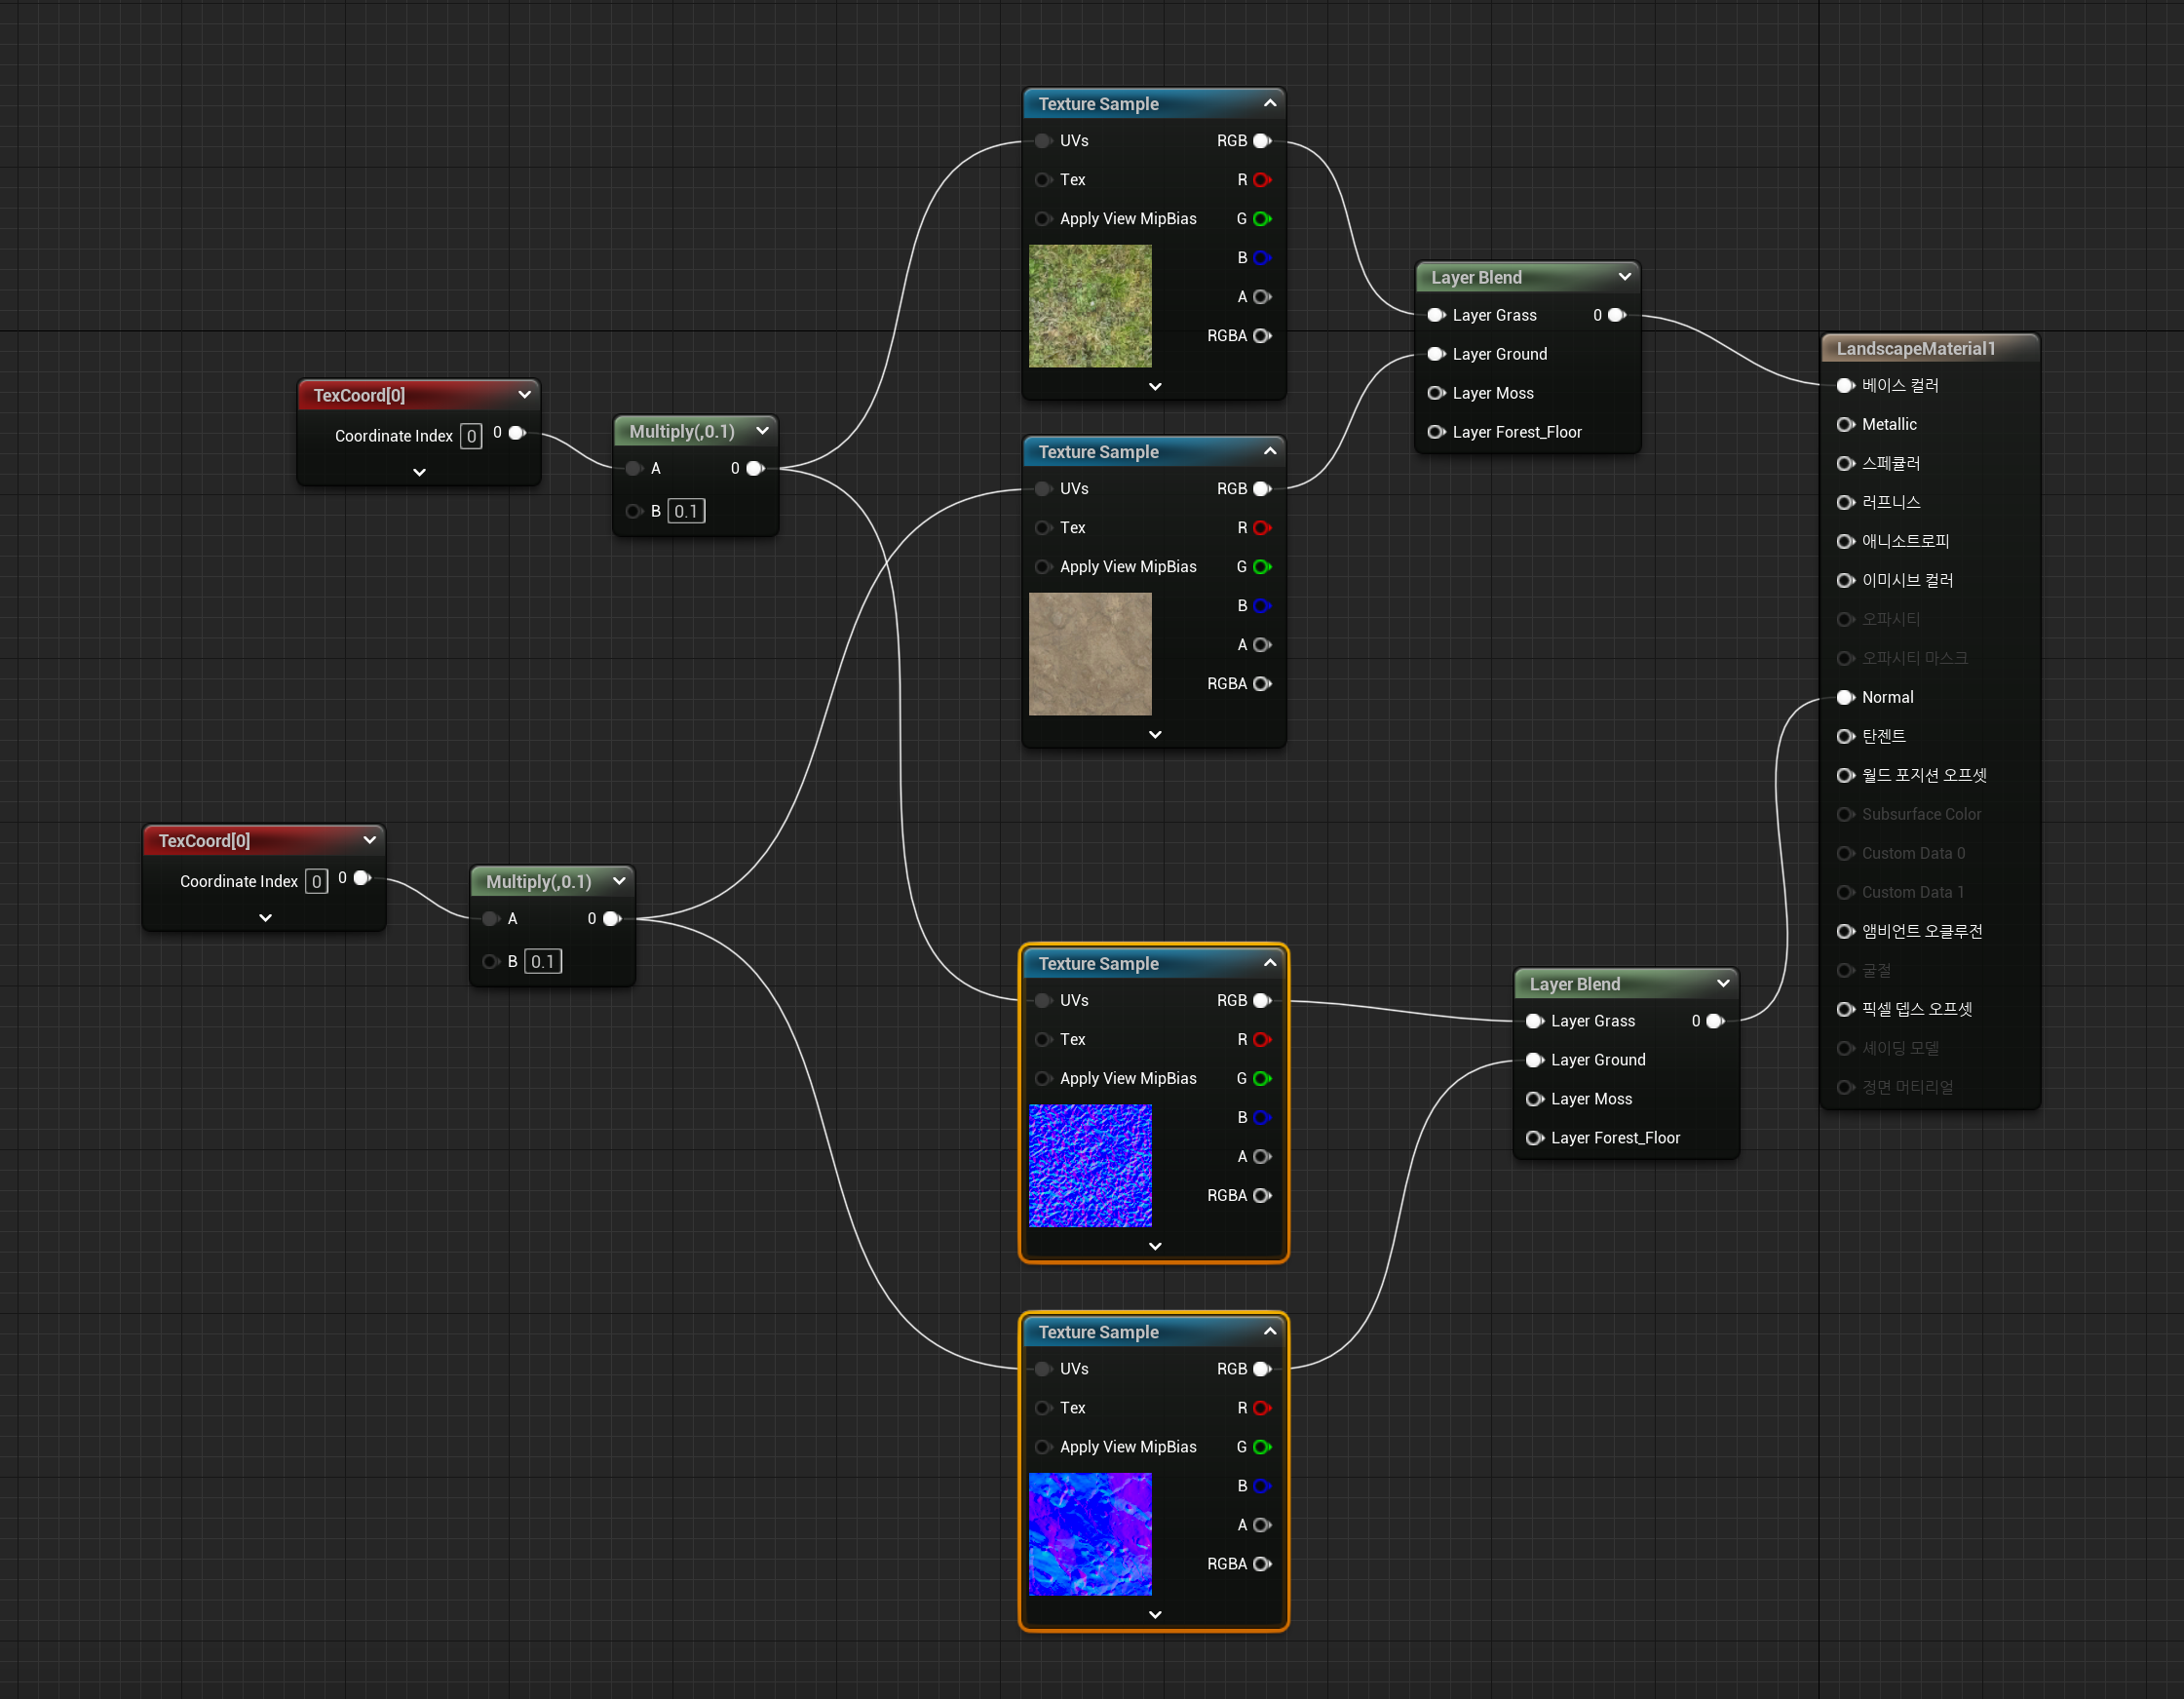Click the Layer Ground label on lower Layer Blend
The width and height of the screenshot is (2184, 1699).
1597,1060
